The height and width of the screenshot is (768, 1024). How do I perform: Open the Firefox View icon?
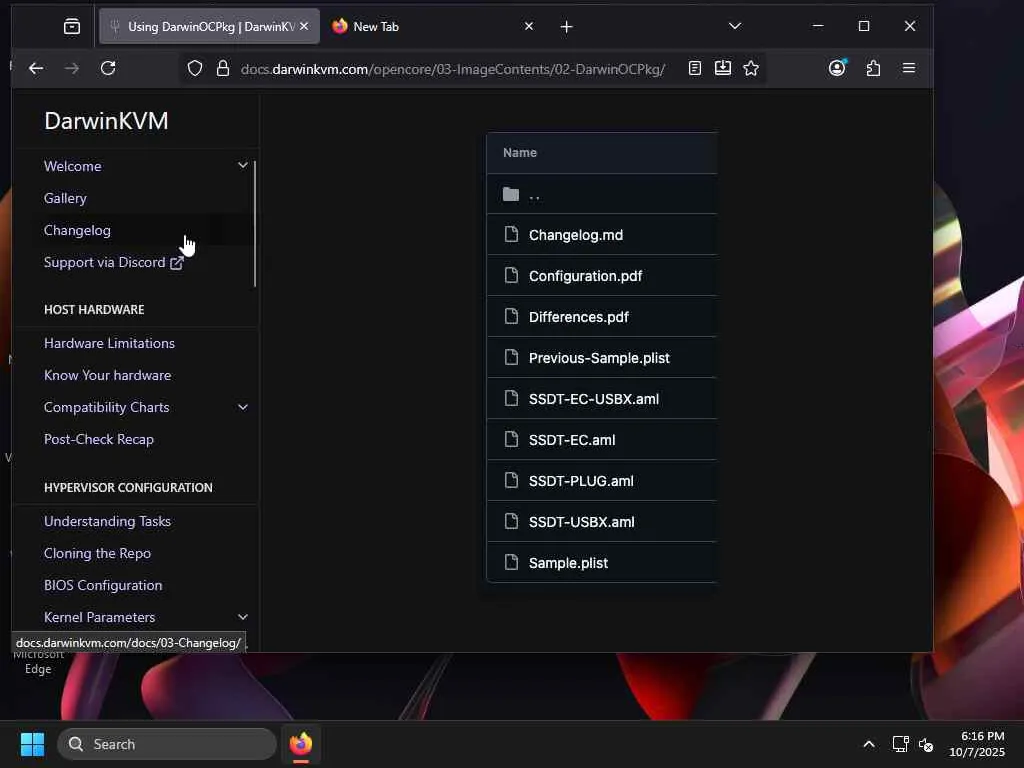pyautogui.click(x=72, y=26)
